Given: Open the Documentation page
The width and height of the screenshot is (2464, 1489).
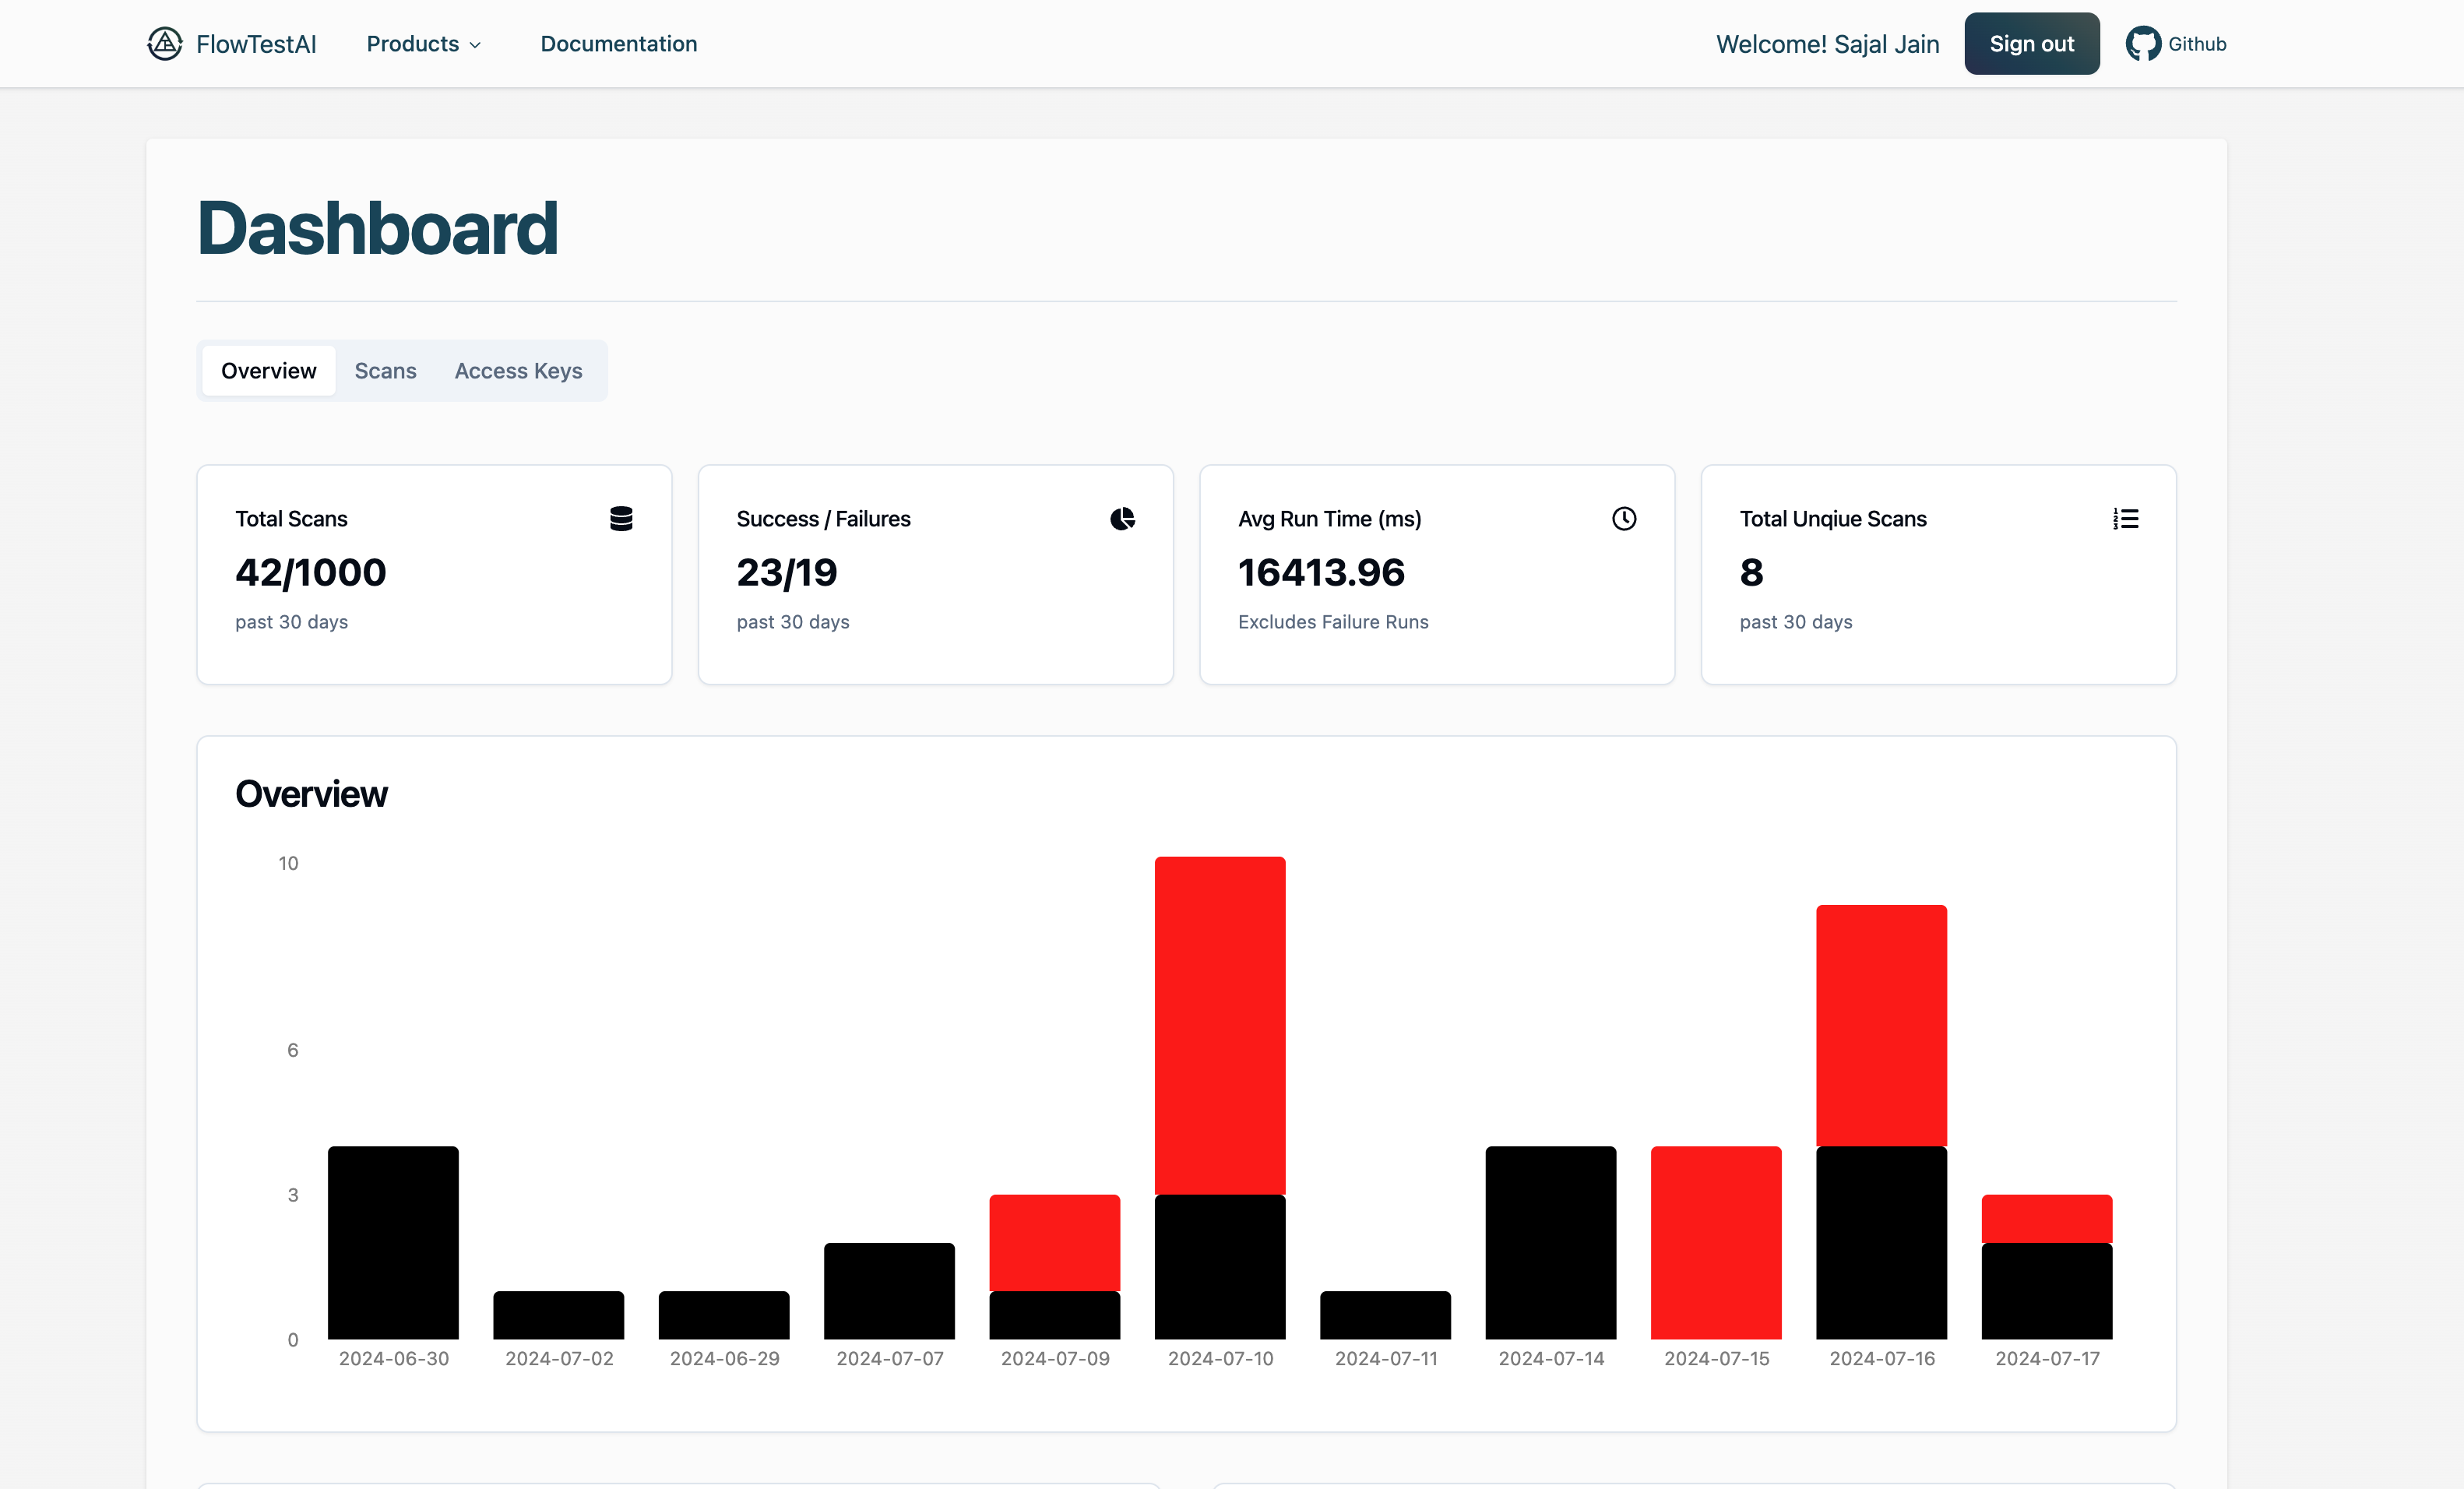Looking at the screenshot, I should tap(618, 44).
